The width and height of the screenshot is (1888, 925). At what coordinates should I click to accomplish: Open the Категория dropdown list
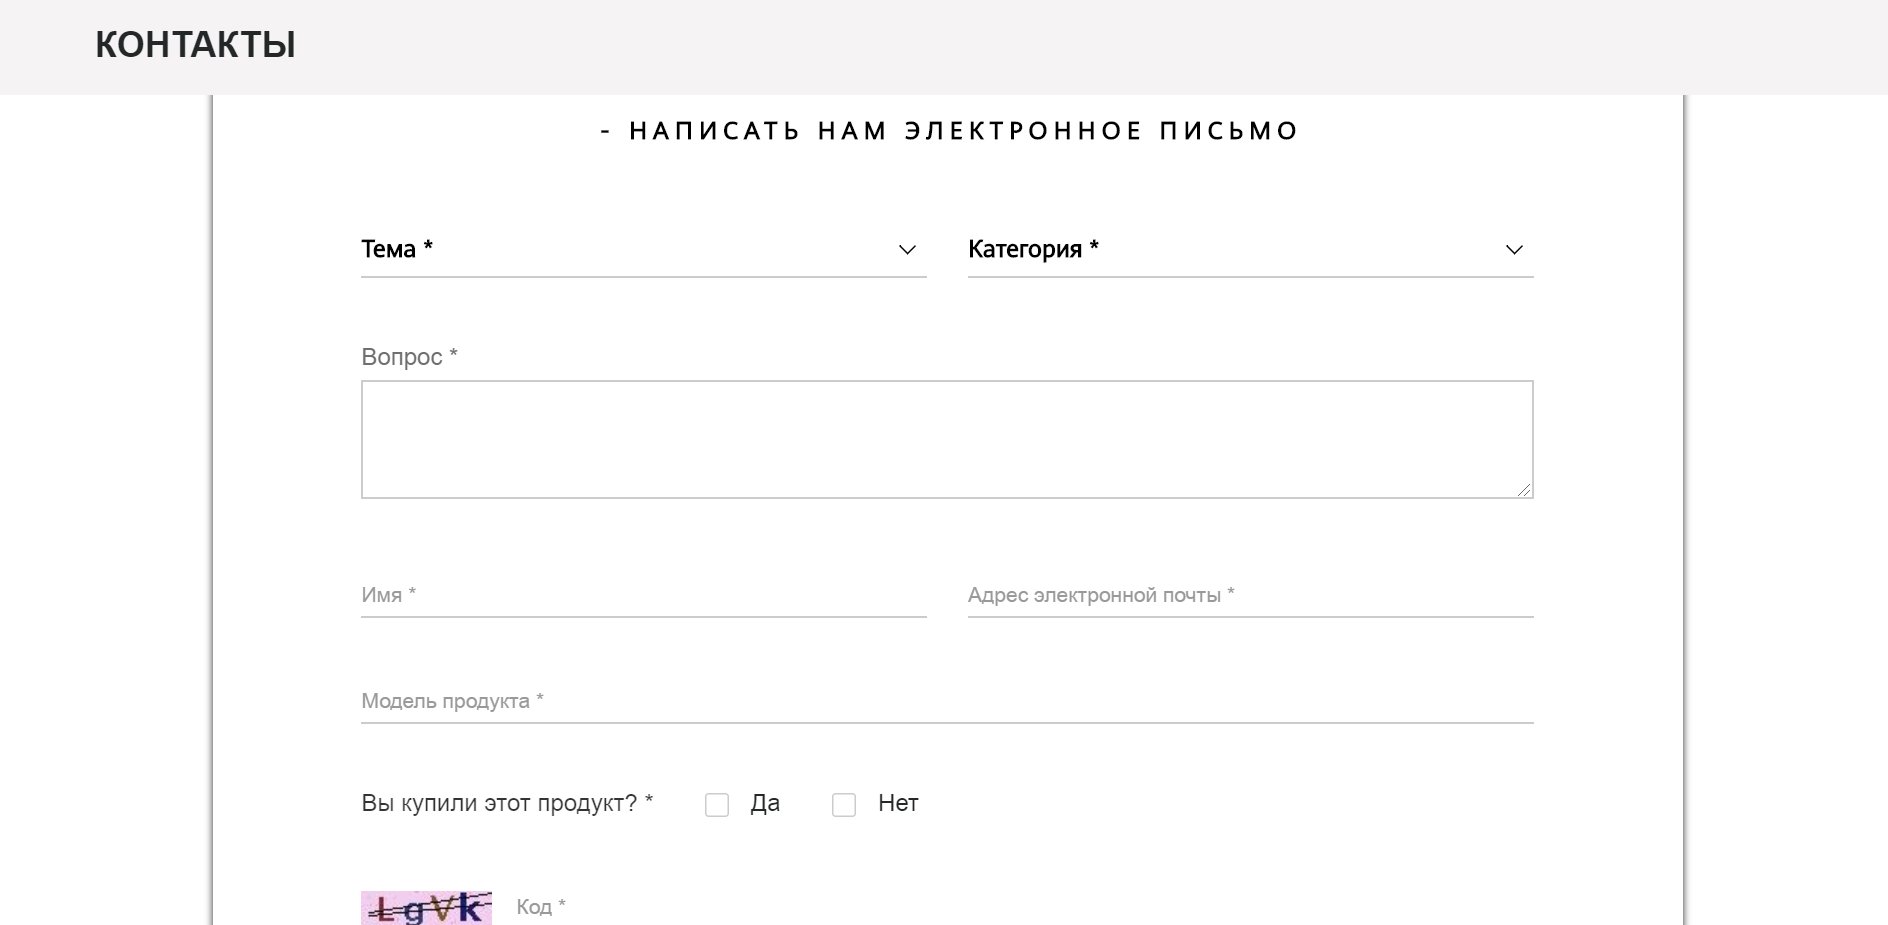[x=1250, y=249]
